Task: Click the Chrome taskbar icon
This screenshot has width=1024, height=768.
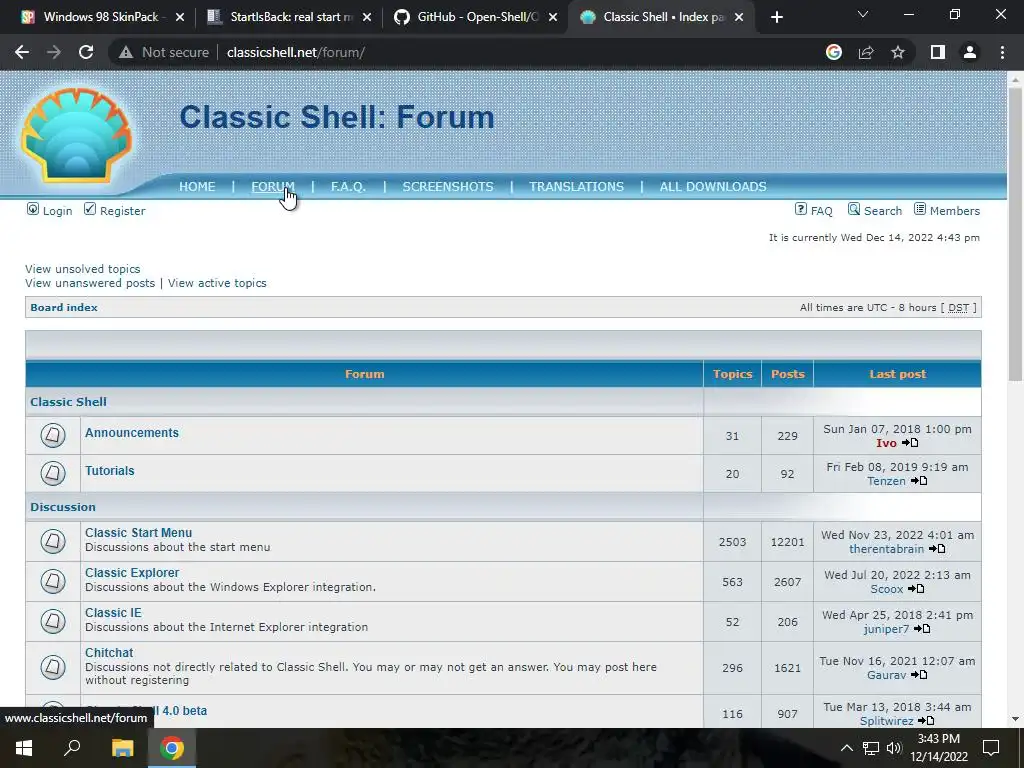Action: [x=172, y=748]
